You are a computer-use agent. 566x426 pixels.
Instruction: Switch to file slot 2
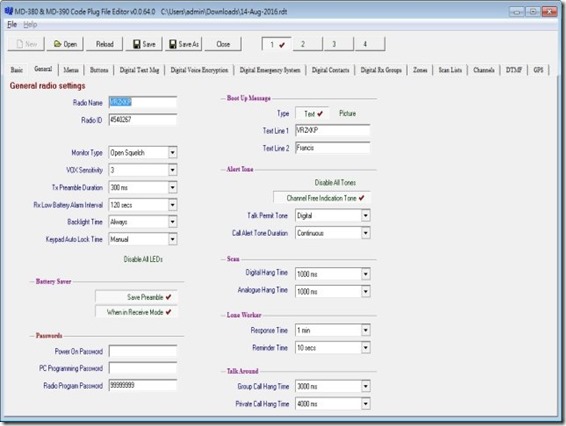click(308, 44)
